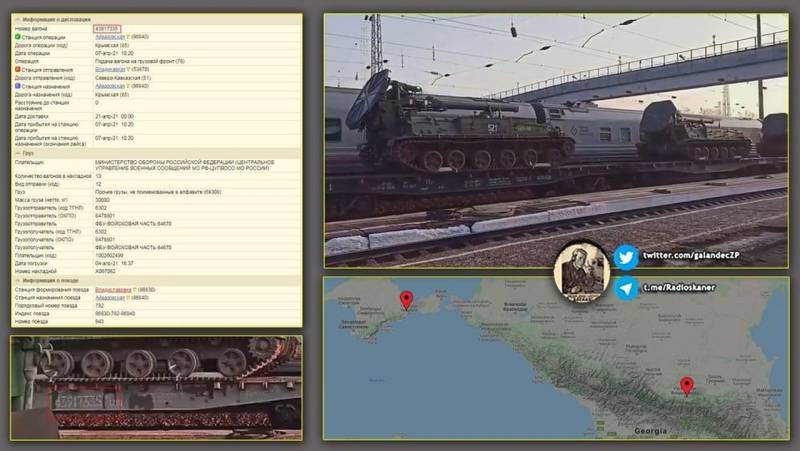Click the green 'Станция операции' icon

pos(17,37)
